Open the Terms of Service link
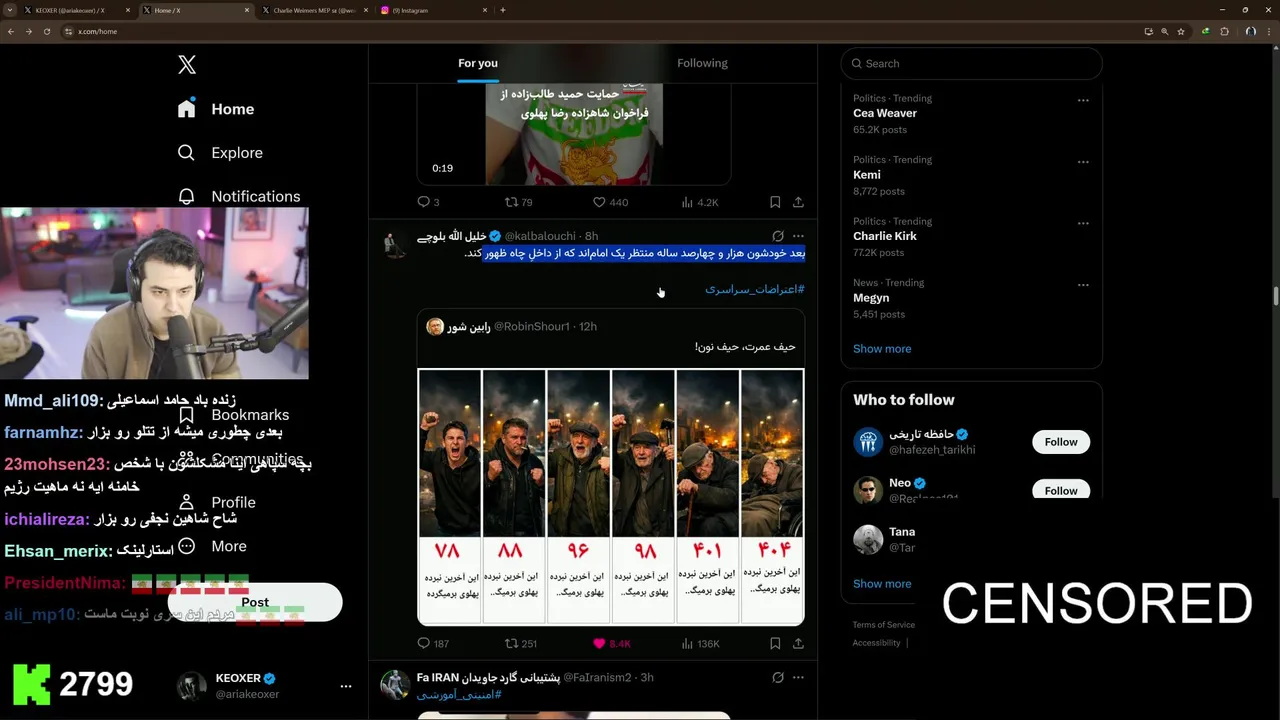Image resolution: width=1280 pixels, height=720 pixels. coord(883,625)
